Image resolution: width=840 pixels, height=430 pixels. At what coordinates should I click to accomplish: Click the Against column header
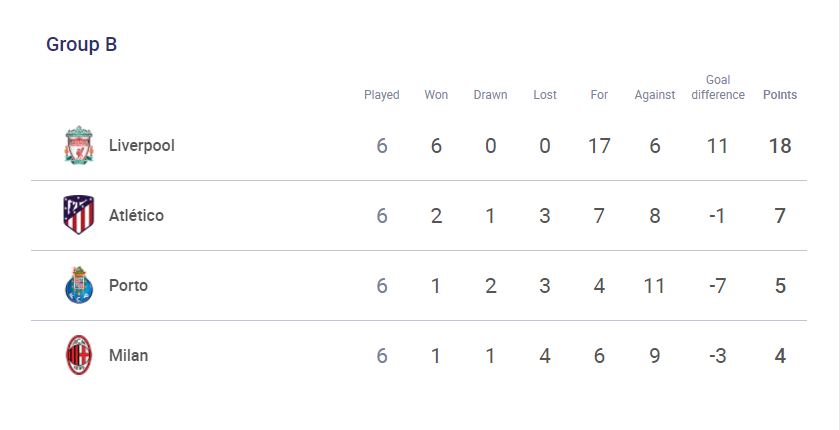(655, 95)
